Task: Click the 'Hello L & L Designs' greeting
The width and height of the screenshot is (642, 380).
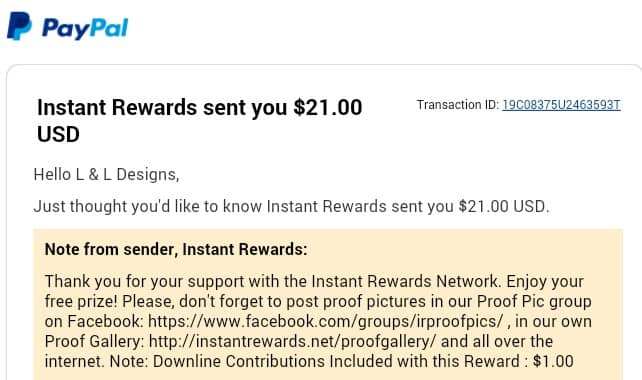Action: pos(106,174)
